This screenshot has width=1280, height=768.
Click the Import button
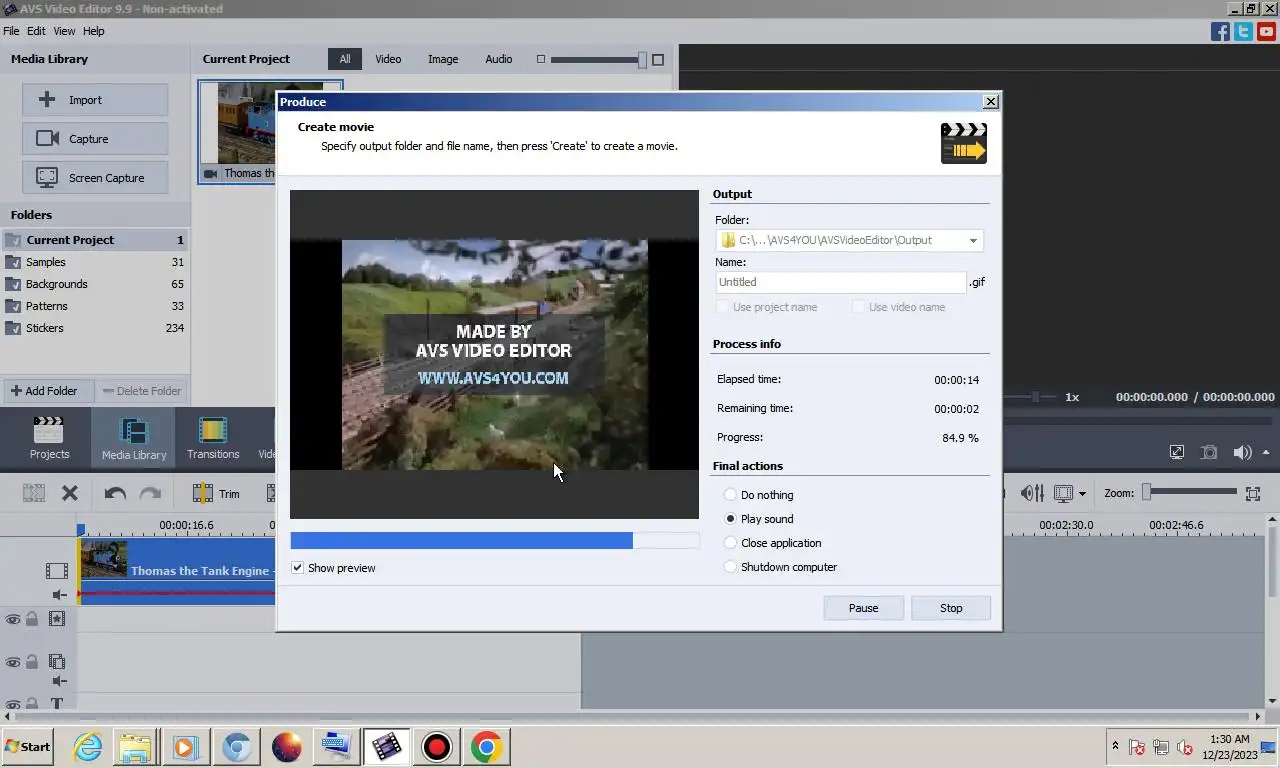click(x=95, y=100)
